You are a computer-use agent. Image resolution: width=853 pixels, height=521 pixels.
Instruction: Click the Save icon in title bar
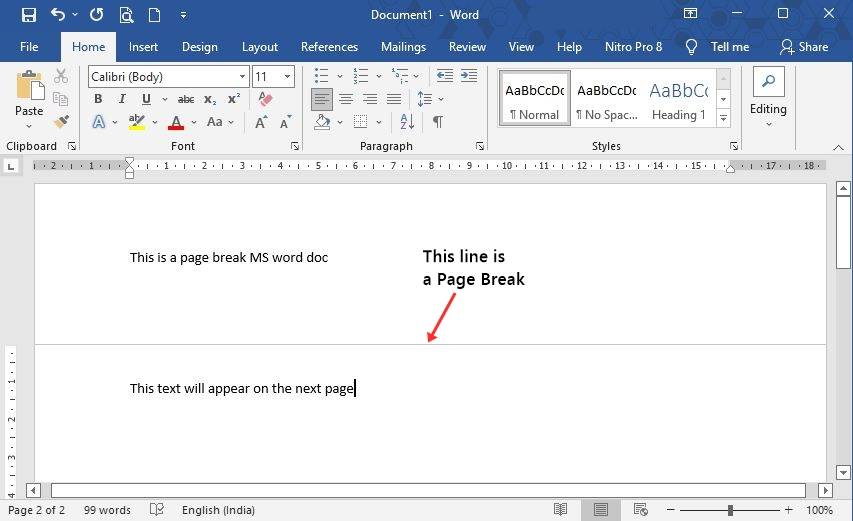point(28,15)
